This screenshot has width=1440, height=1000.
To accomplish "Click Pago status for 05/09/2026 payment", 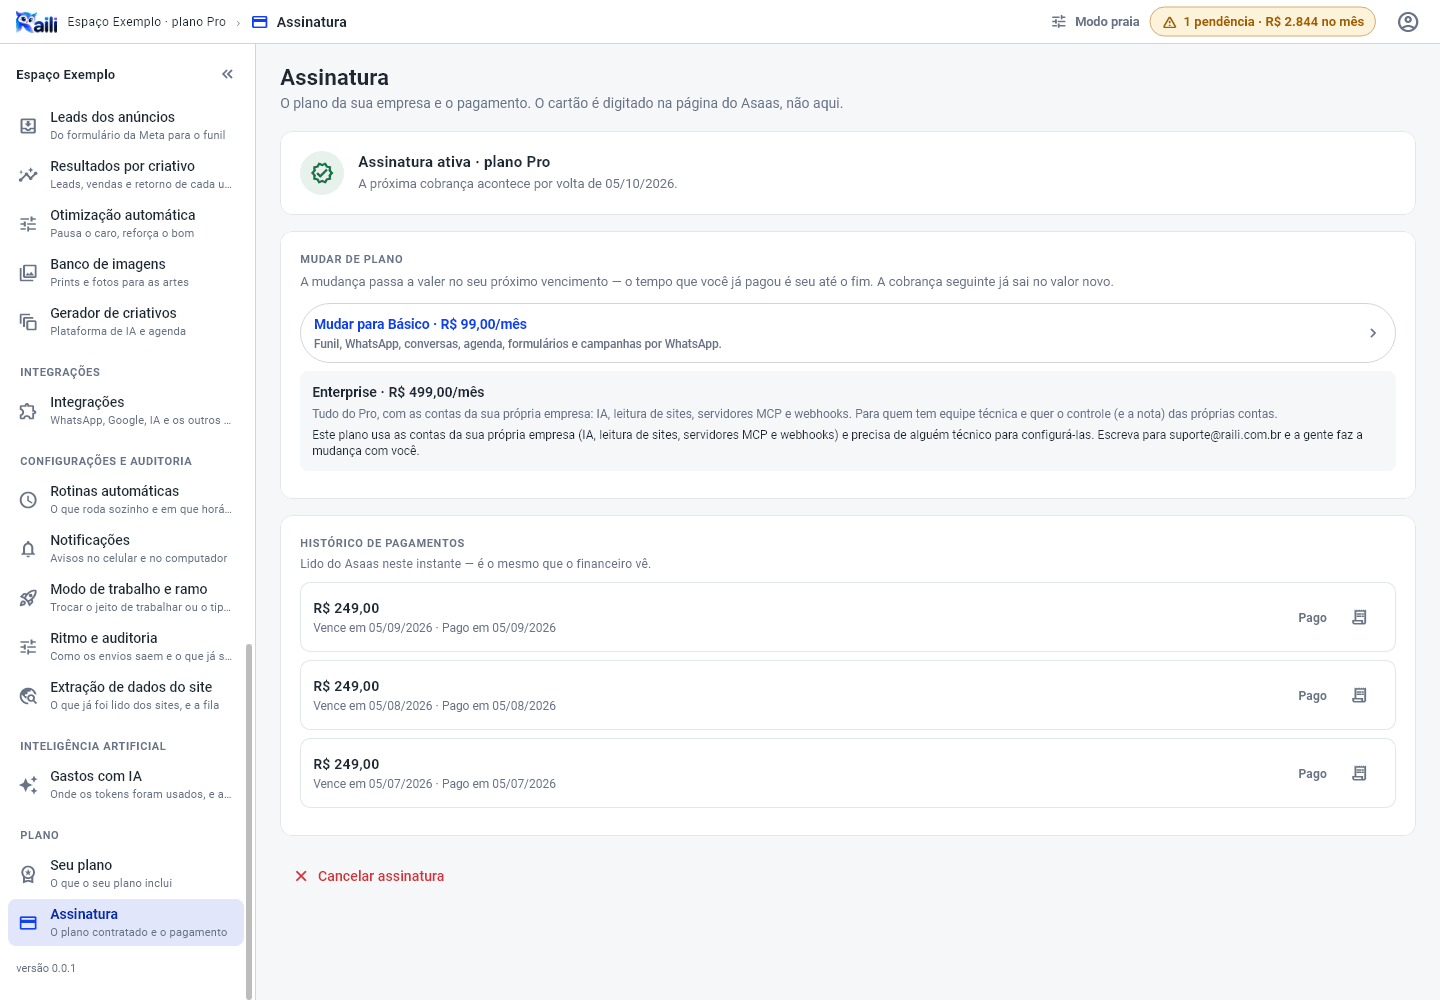I will pyautogui.click(x=1312, y=618).
